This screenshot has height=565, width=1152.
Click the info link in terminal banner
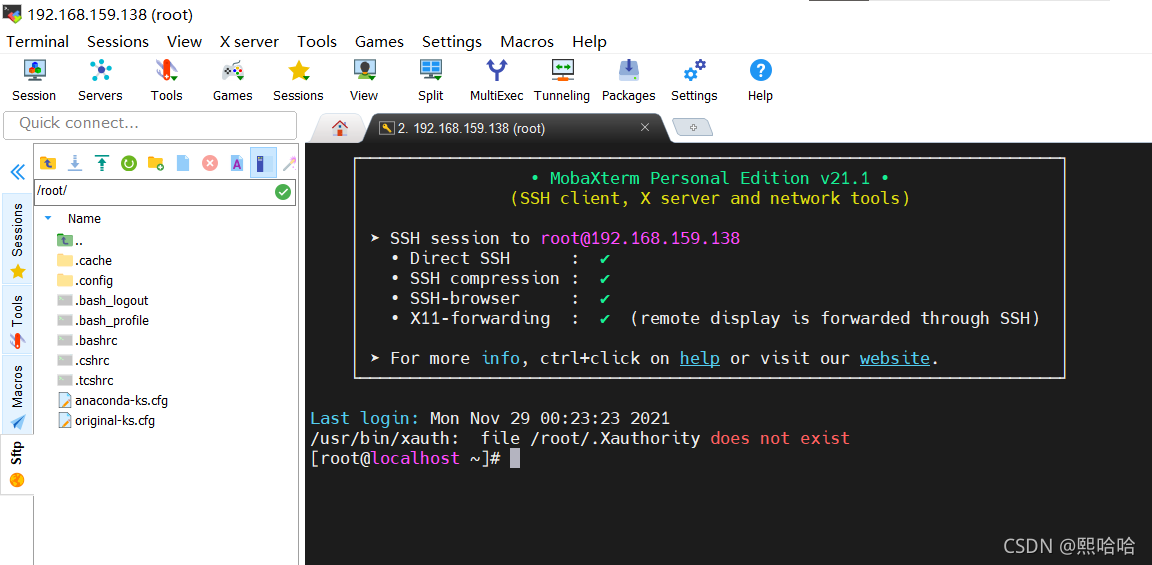501,359
